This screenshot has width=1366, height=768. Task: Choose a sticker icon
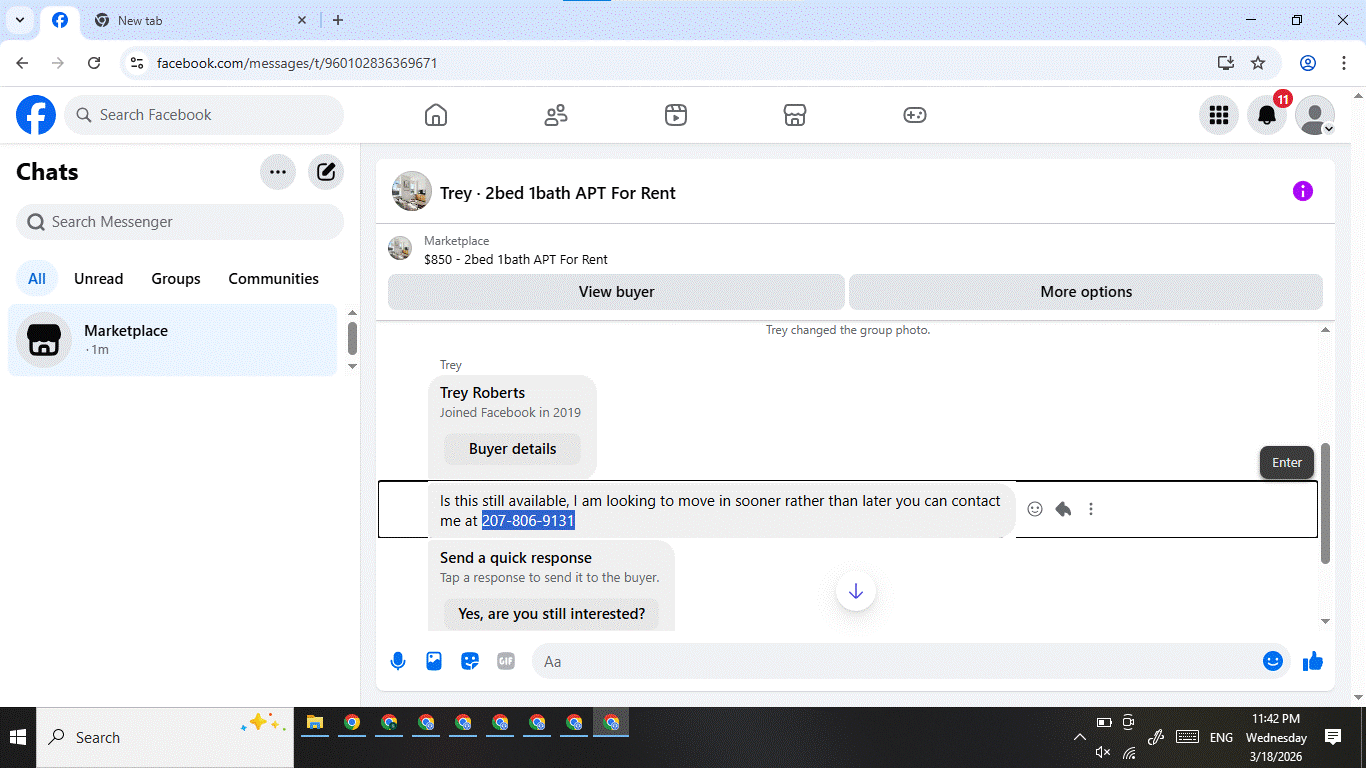tap(470, 661)
